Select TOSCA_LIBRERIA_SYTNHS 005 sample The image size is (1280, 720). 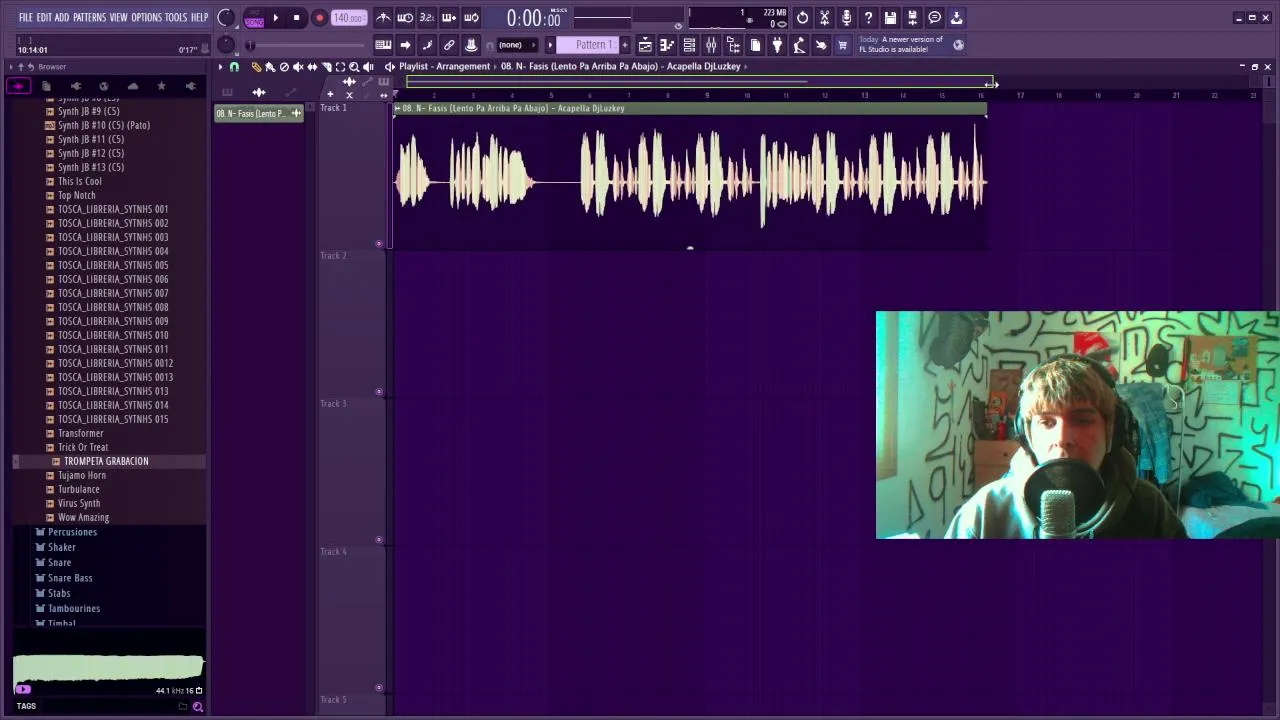click(112, 265)
